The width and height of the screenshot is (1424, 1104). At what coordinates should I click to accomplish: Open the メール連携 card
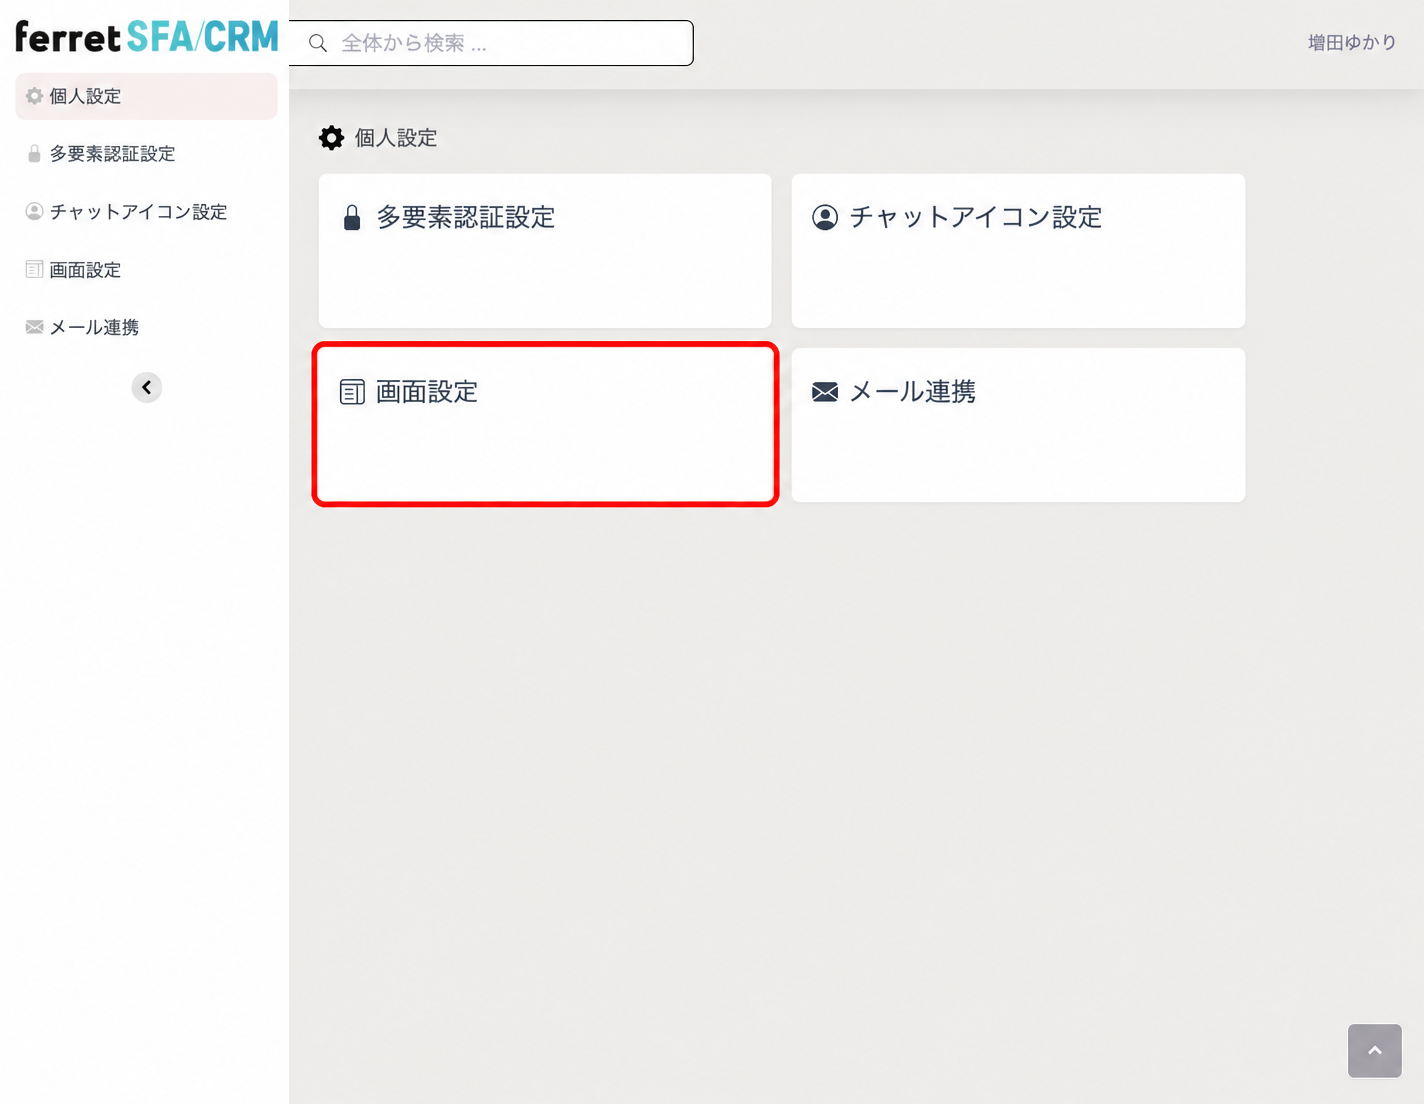(1018, 425)
